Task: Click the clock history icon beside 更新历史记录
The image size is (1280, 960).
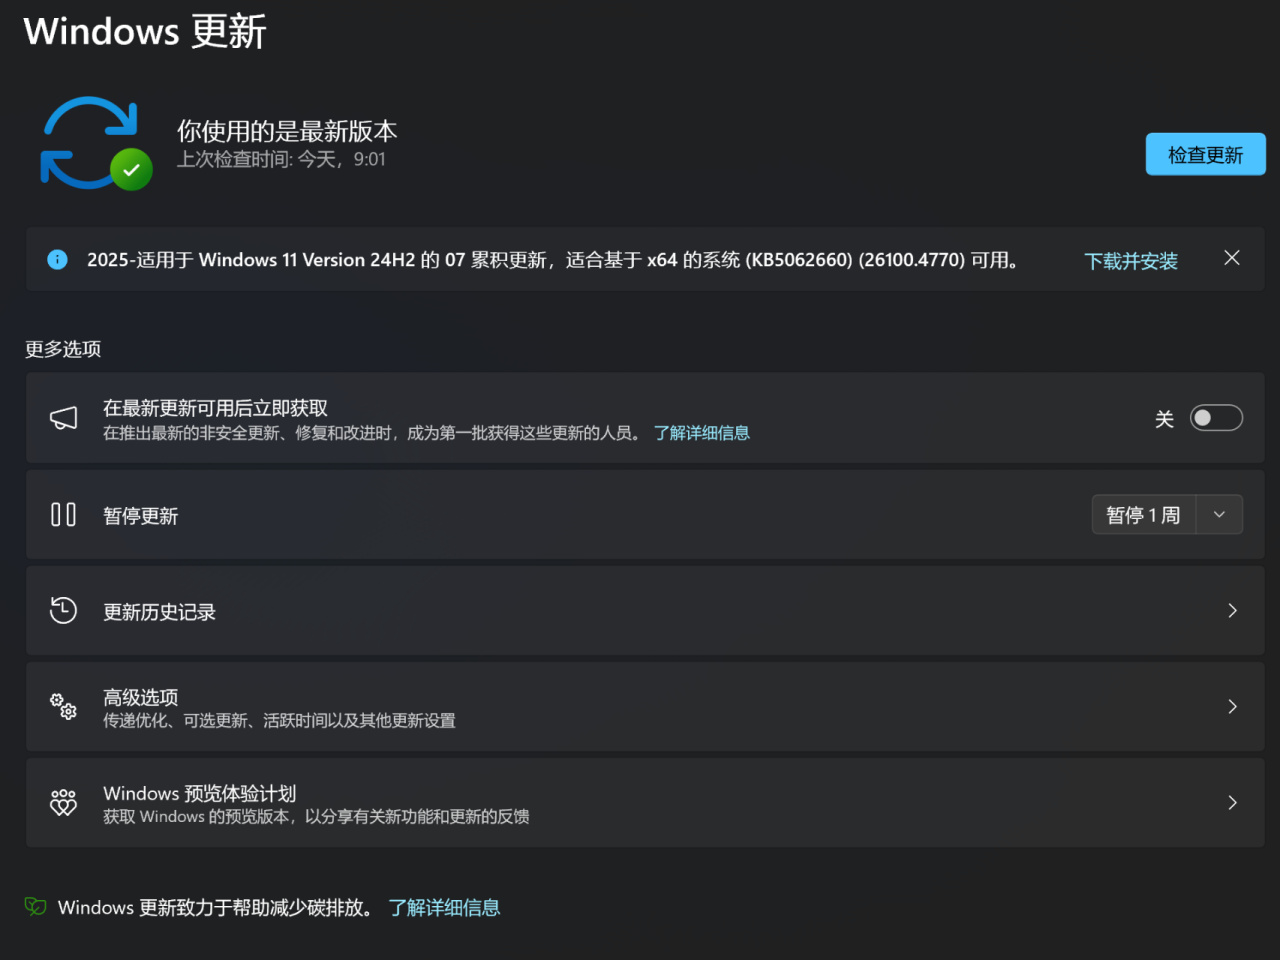Action: 64,610
